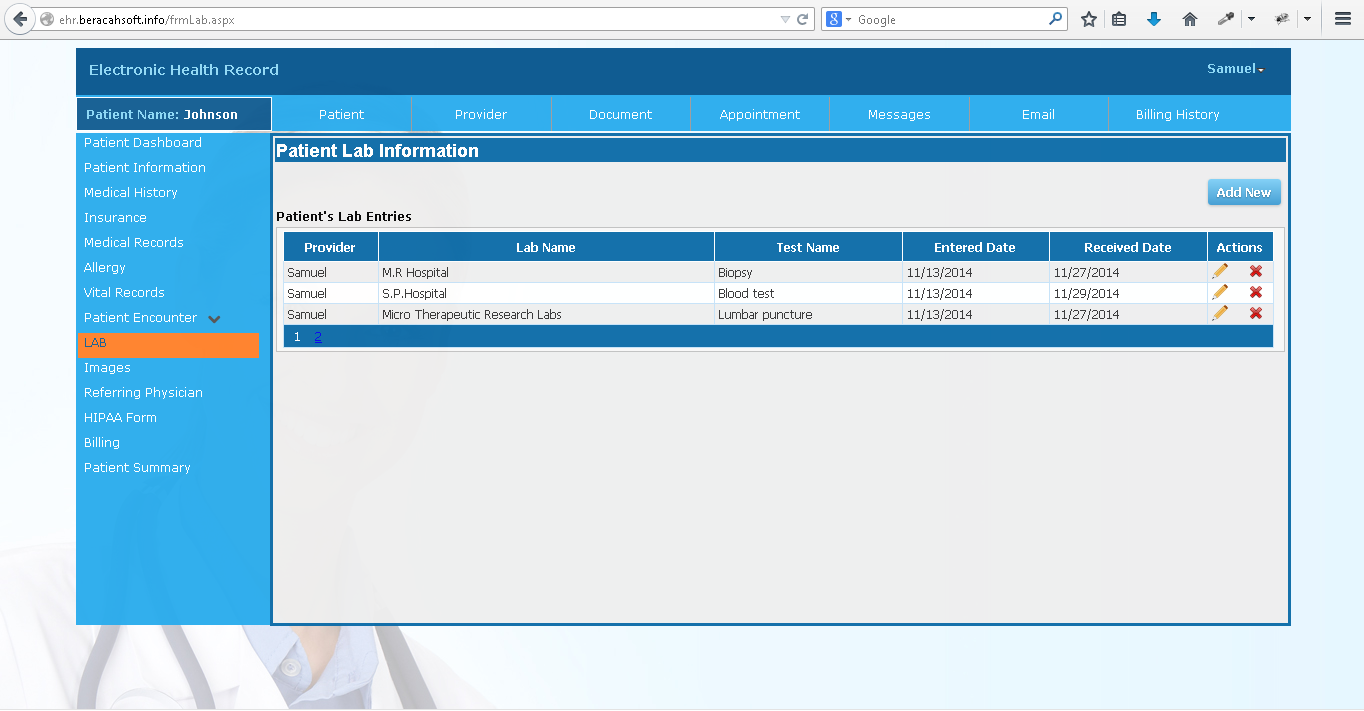Edit the Blood test entry pencil icon
This screenshot has width=1364, height=711.
(x=1220, y=292)
